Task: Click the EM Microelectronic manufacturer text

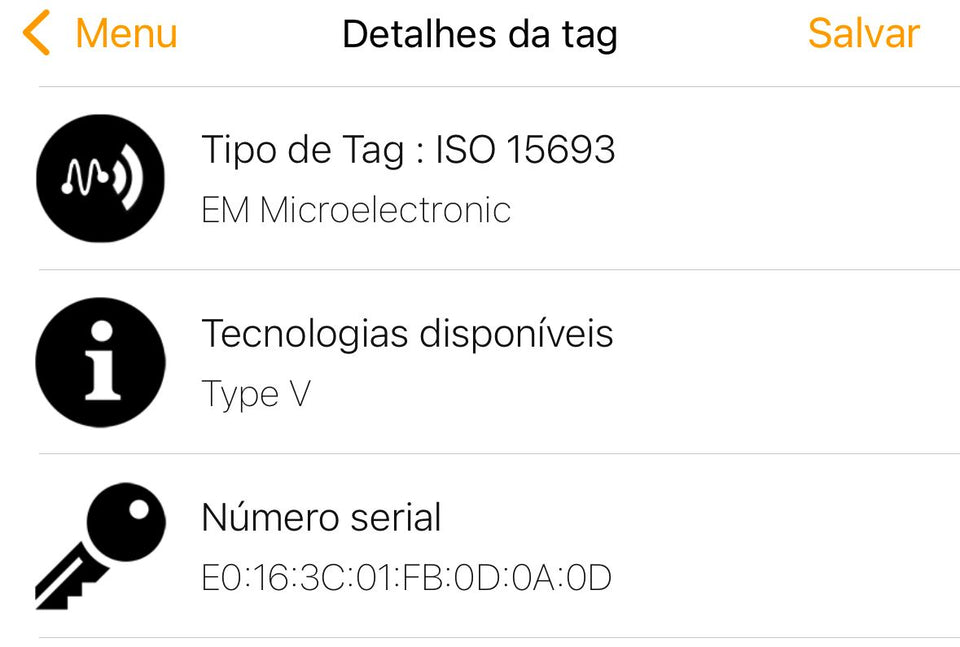Action: [x=356, y=210]
